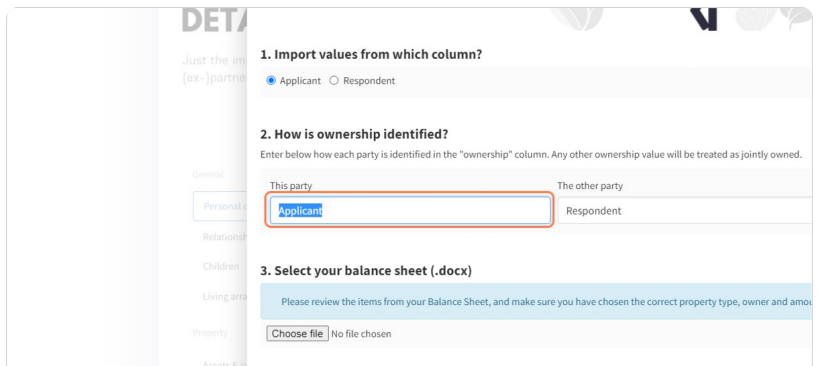Click the Choose file button
Viewport: 818px width, 366px height.
pos(297,334)
